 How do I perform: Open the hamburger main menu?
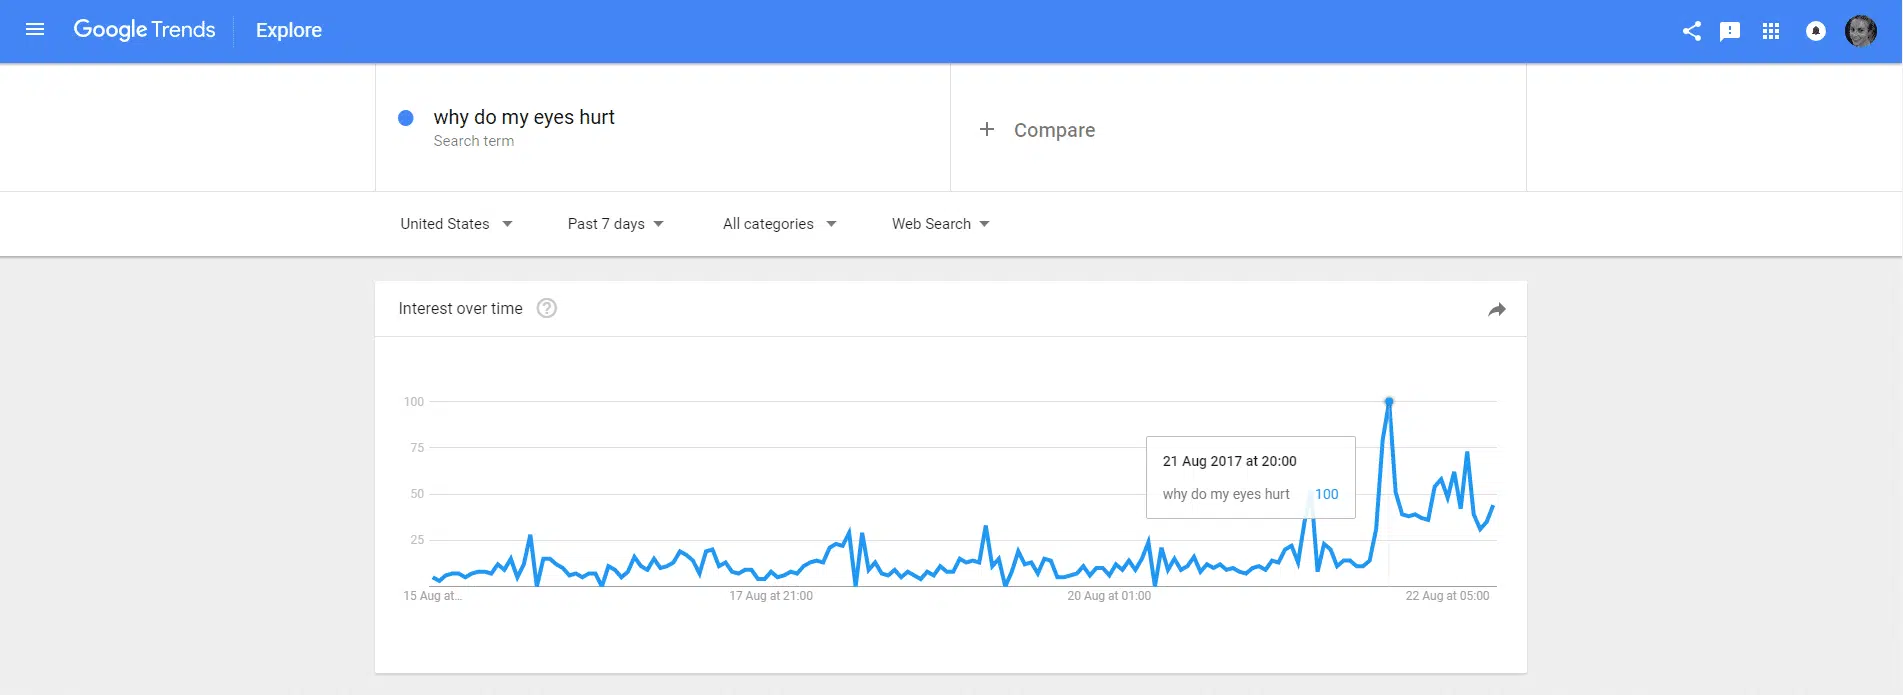[x=35, y=30]
